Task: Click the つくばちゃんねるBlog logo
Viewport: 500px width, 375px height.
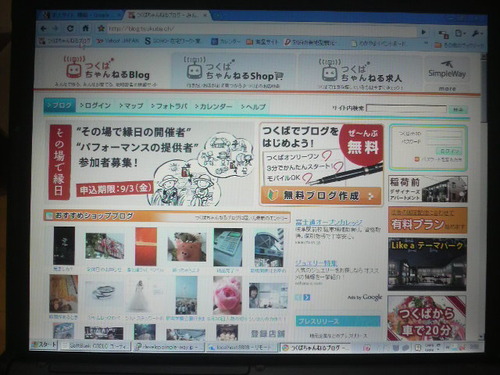Action: pos(106,71)
